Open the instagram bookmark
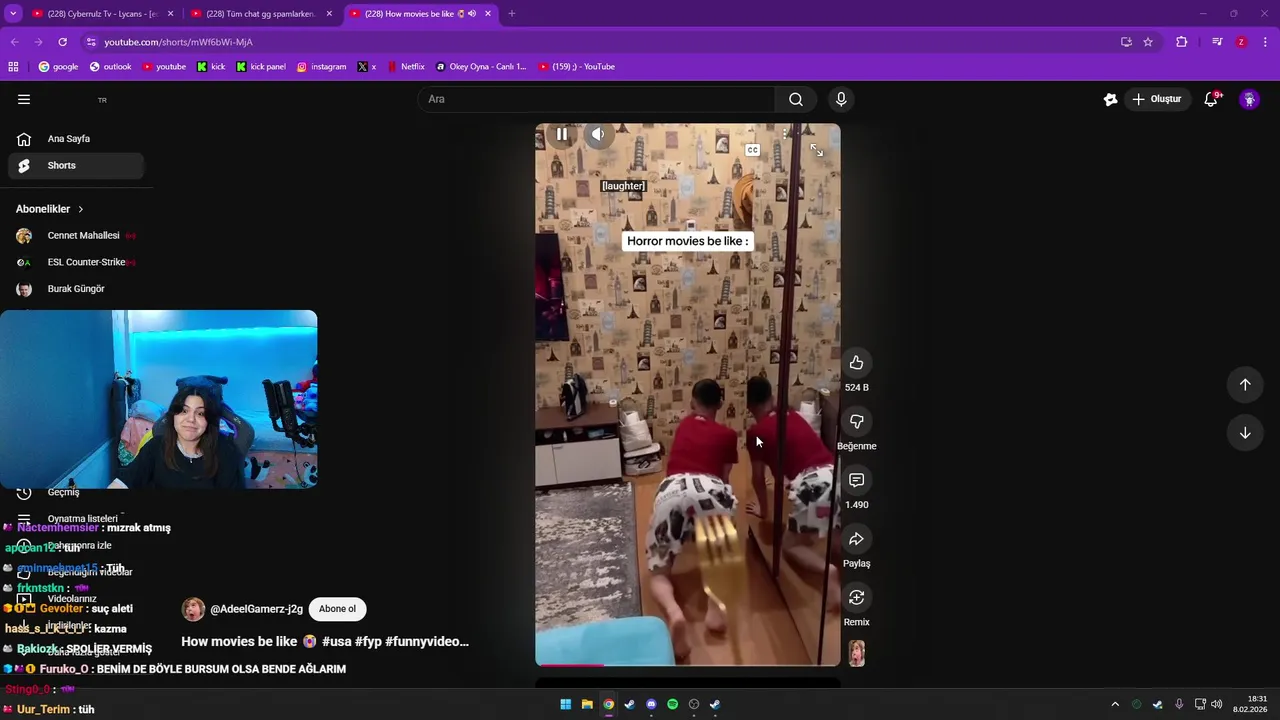The image size is (1280, 720). click(321, 67)
